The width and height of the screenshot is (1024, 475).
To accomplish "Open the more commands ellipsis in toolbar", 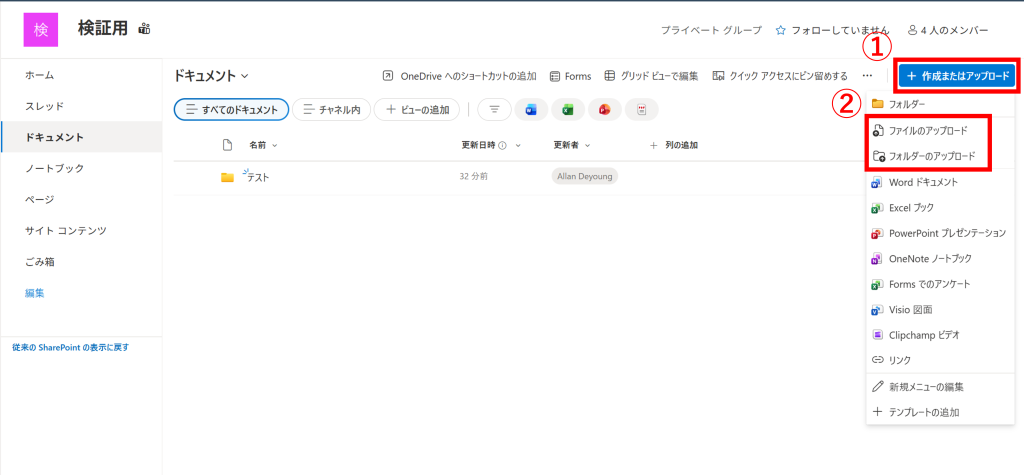I will (x=867, y=76).
